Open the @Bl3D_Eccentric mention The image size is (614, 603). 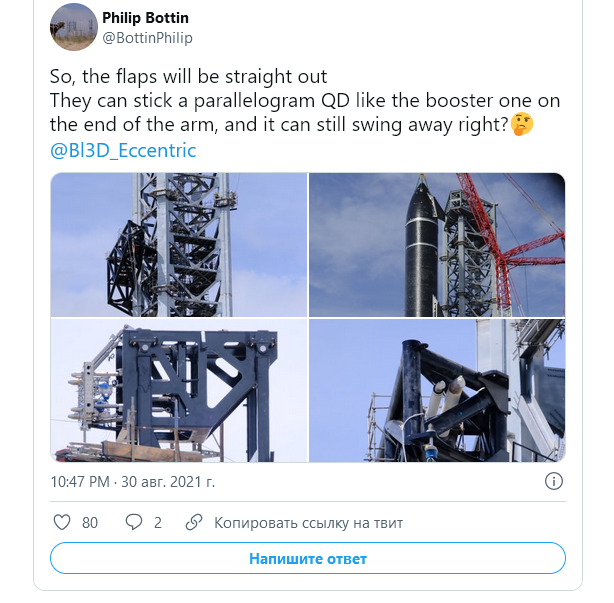pos(123,151)
